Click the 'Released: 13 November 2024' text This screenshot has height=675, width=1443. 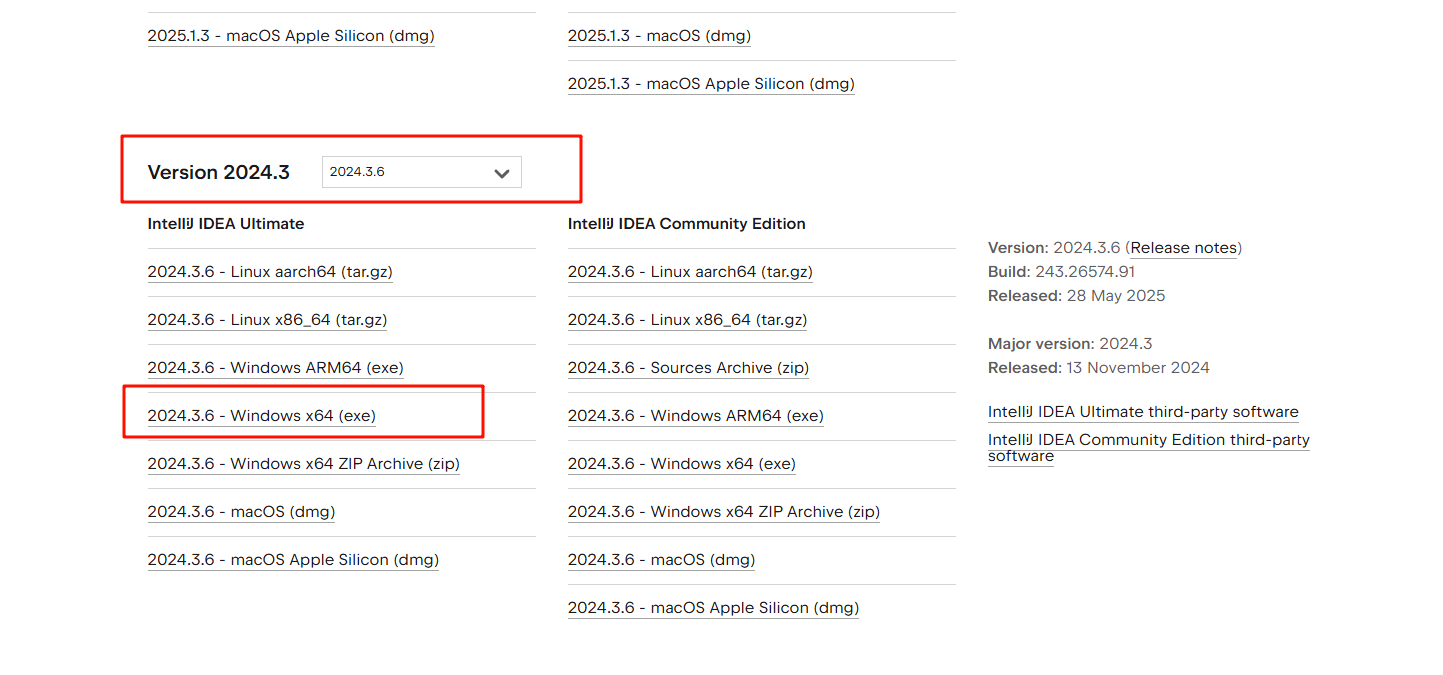pos(1099,368)
